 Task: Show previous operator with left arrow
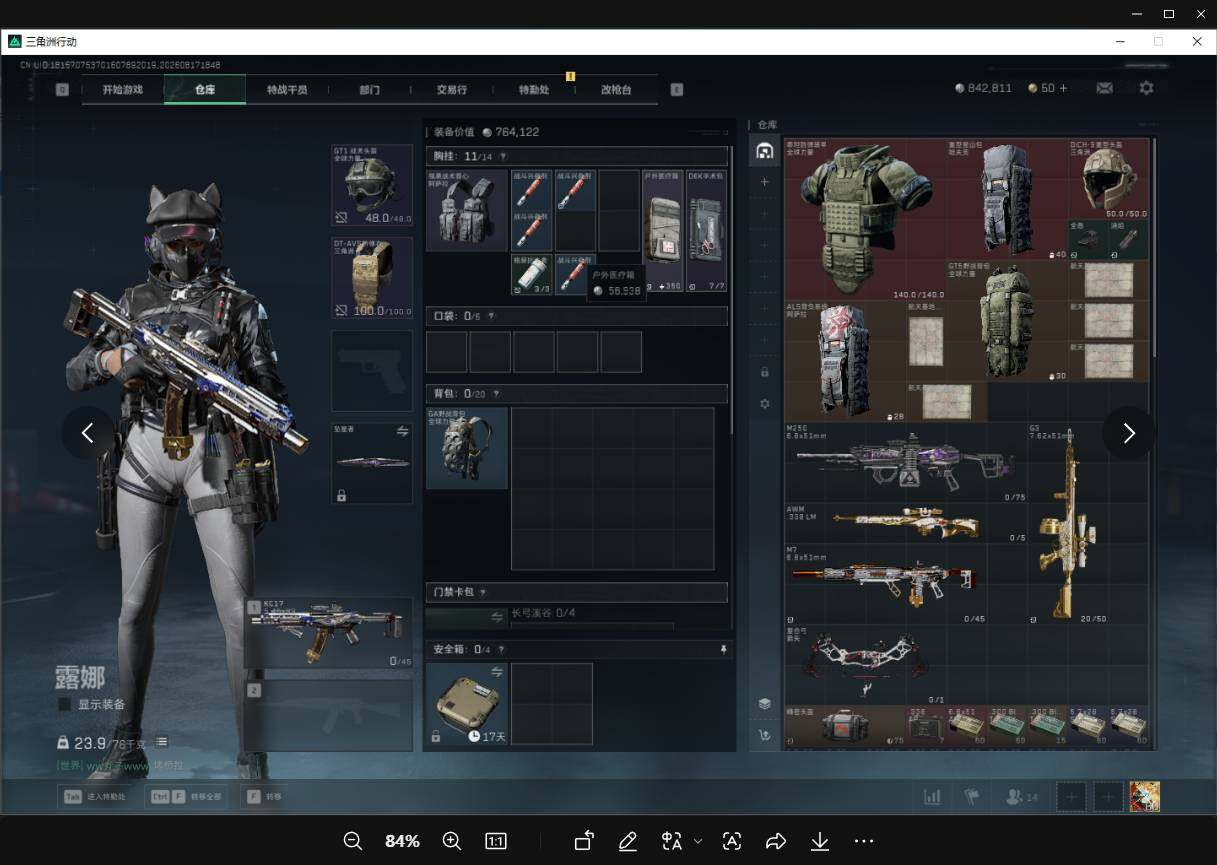pyautogui.click(x=88, y=432)
